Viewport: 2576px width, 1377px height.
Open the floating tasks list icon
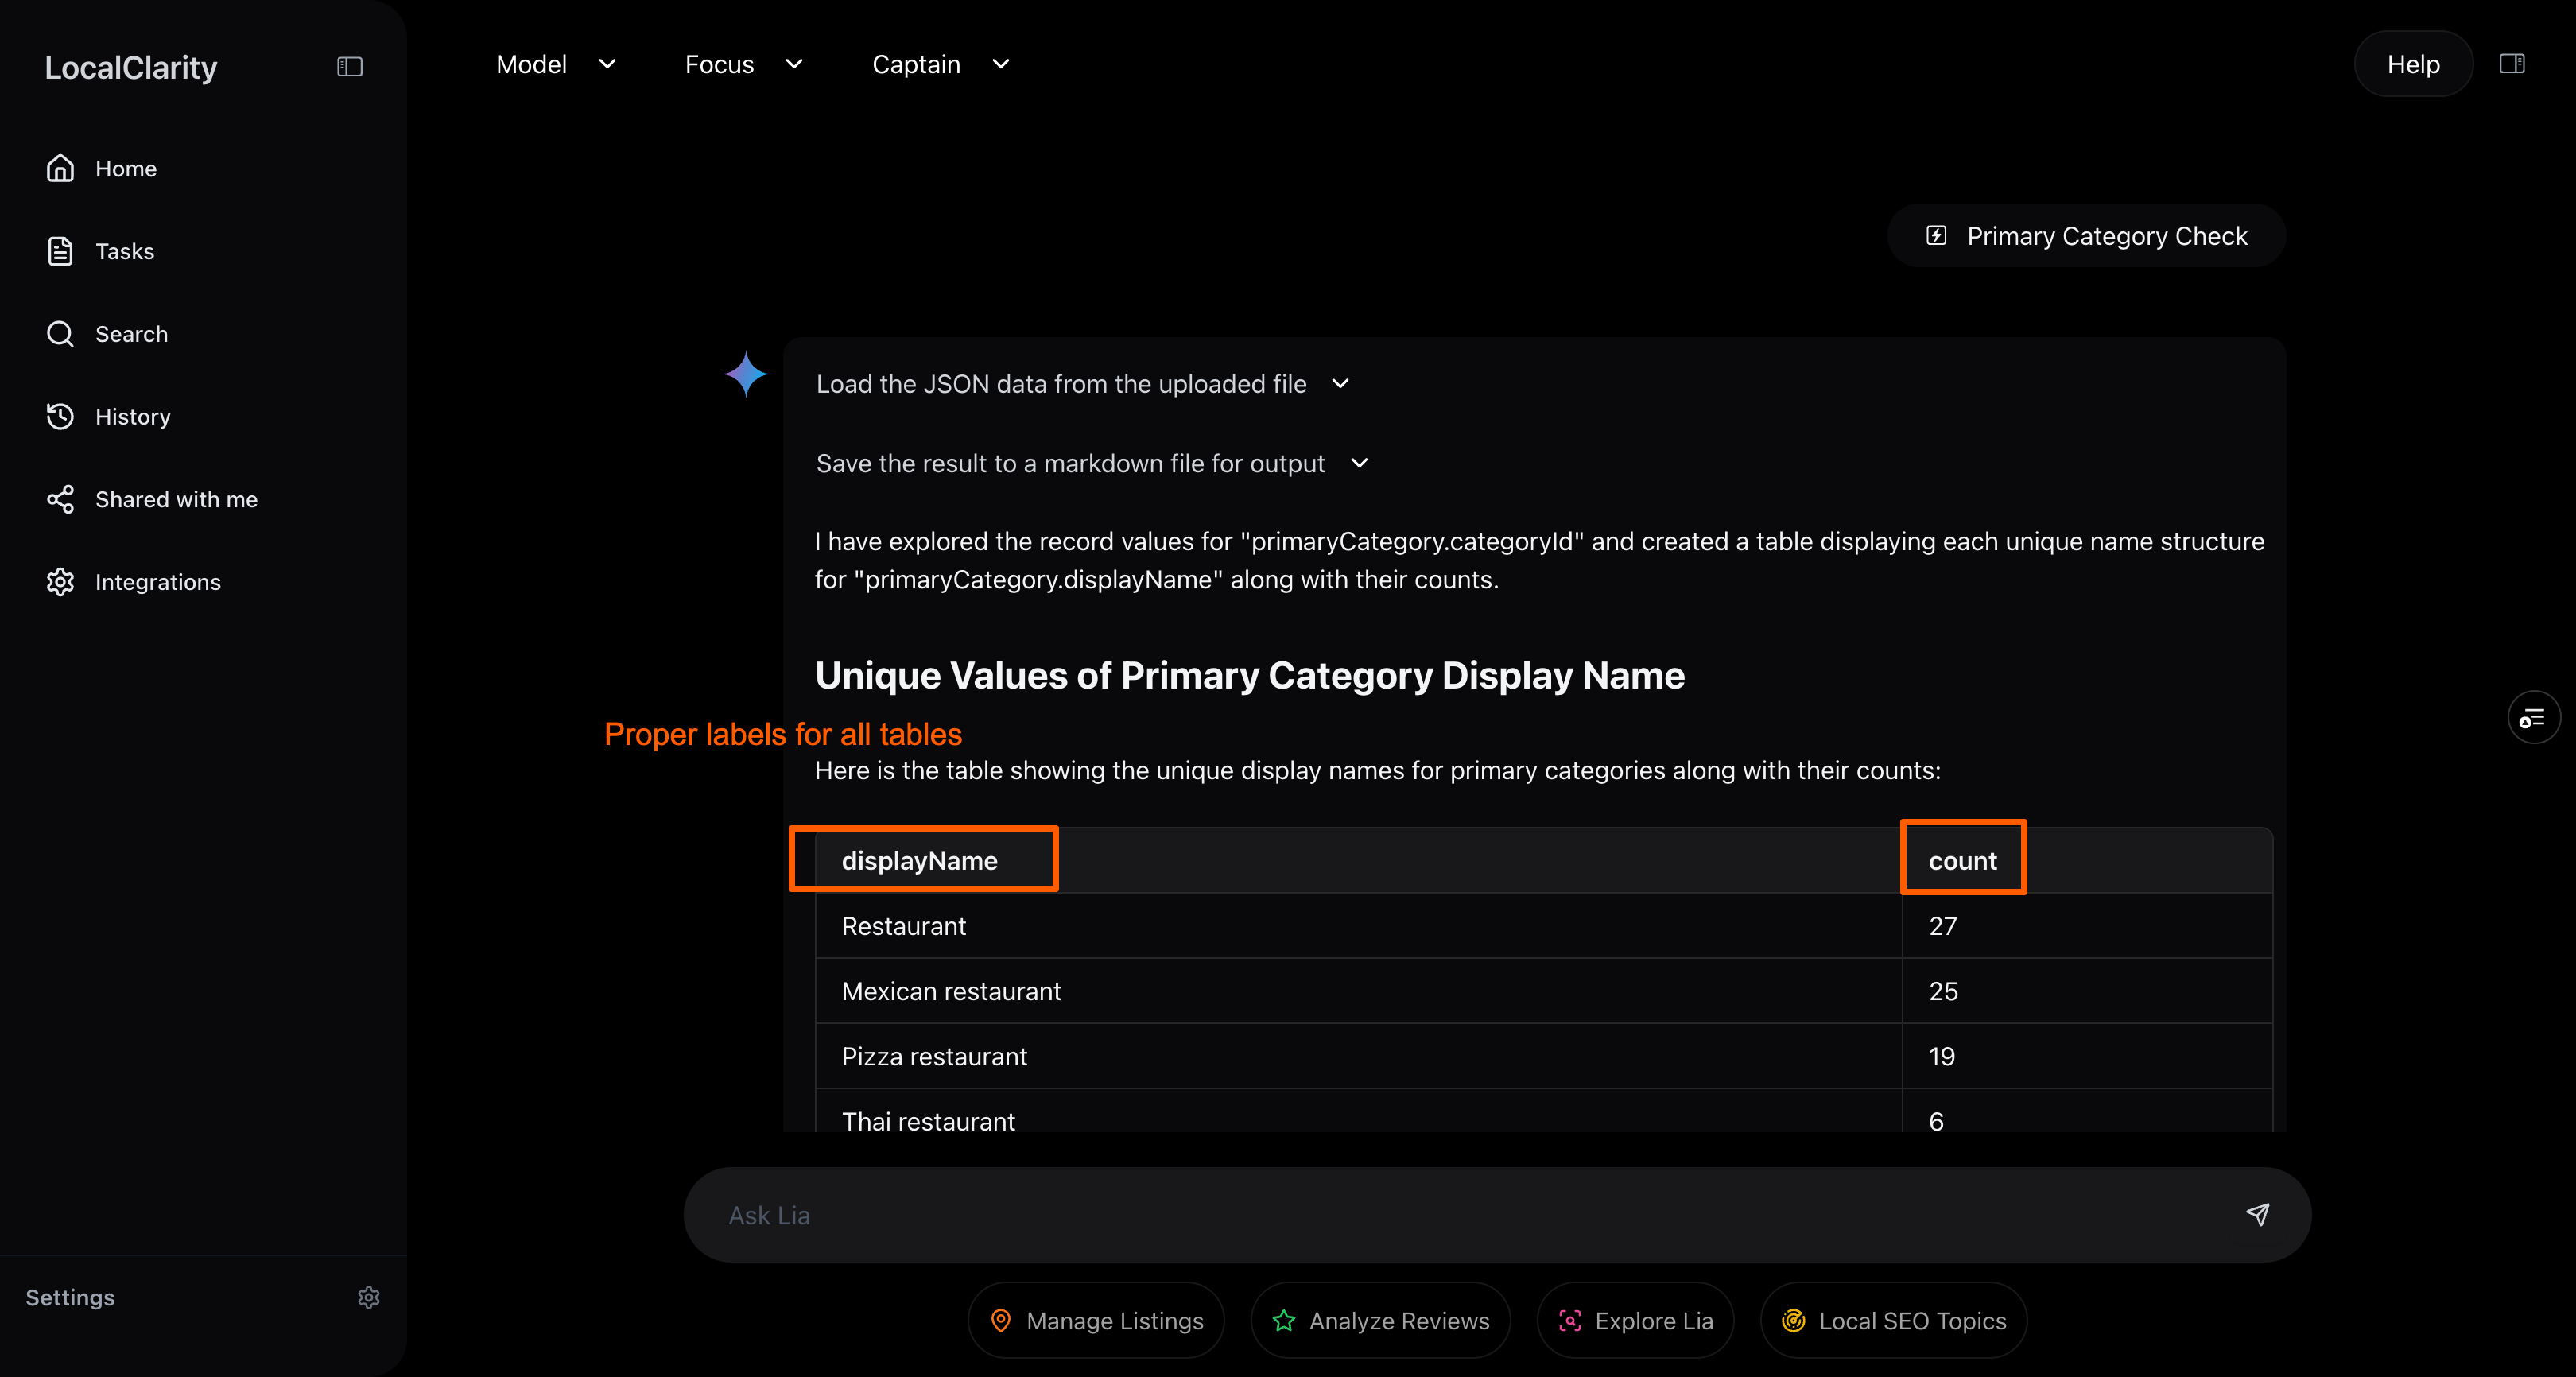2532,718
